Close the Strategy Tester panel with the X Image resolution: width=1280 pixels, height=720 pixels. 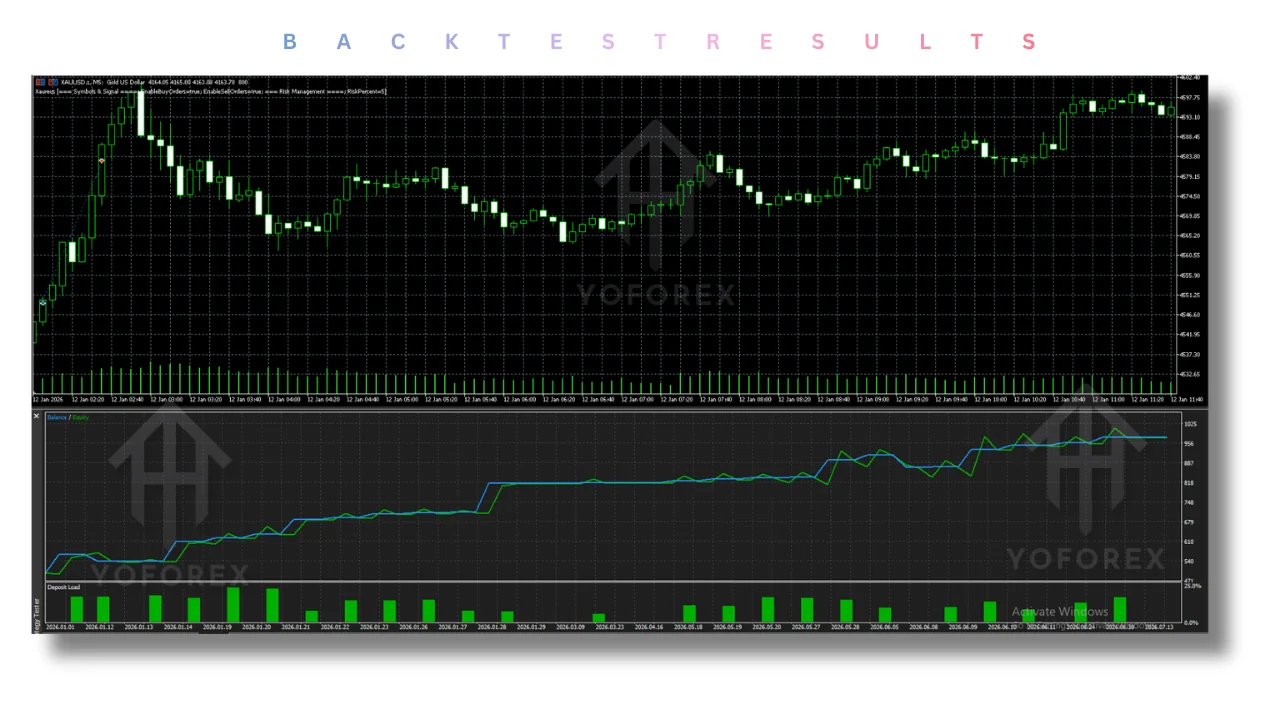pyautogui.click(x=37, y=416)
